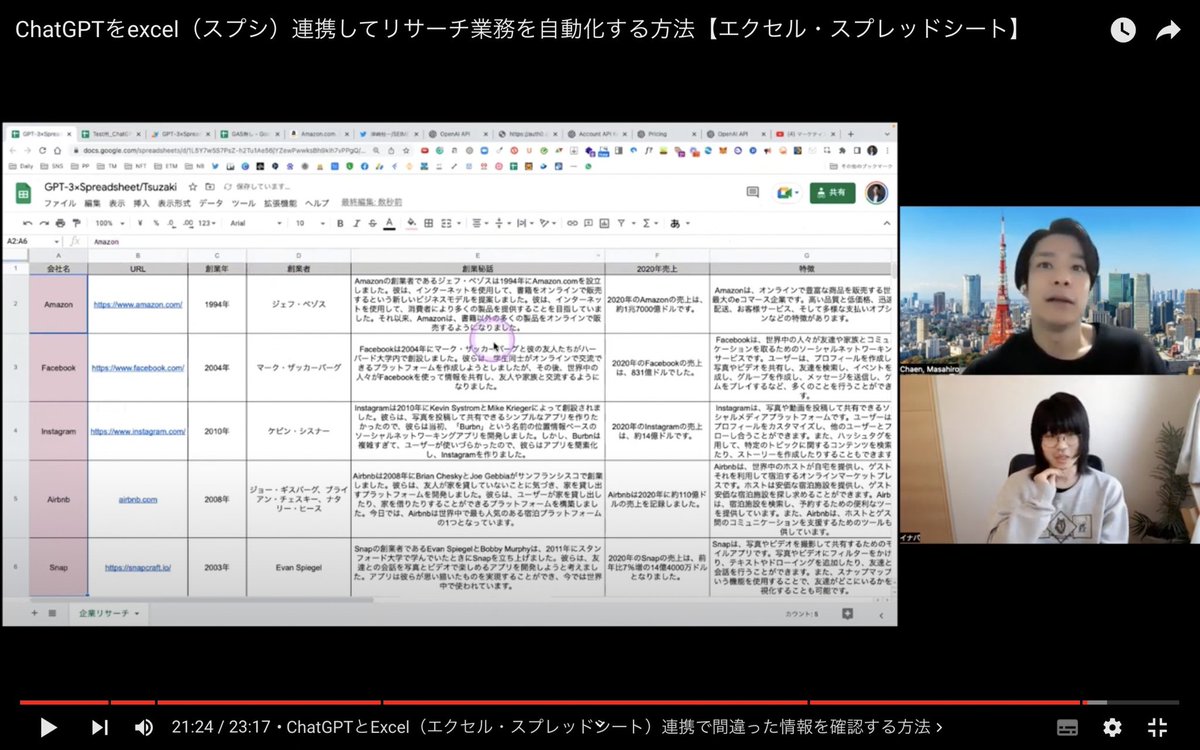Click the print icon in Sheets toolbar
1200x750 pixels.
(x=60, y=223)
